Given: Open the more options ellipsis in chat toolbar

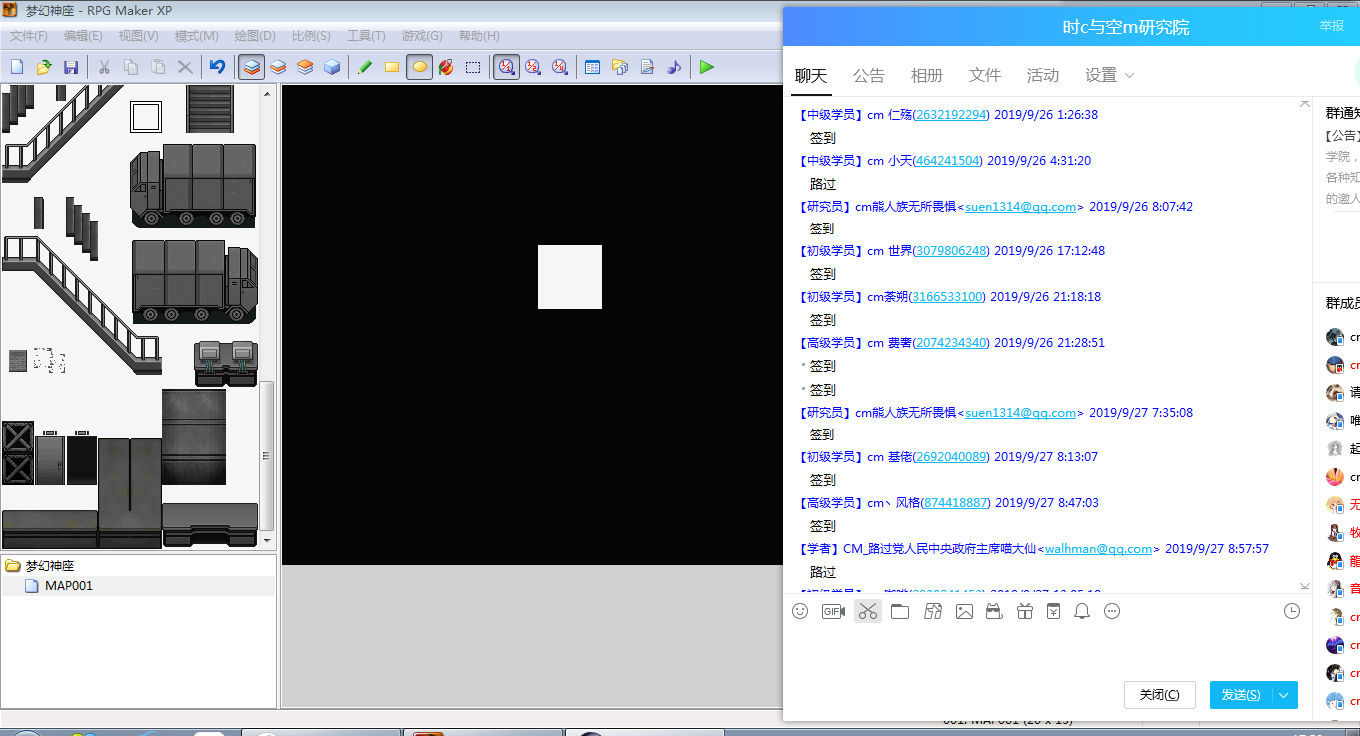Looking at the screenshot, I should [x=1112, y=611].
